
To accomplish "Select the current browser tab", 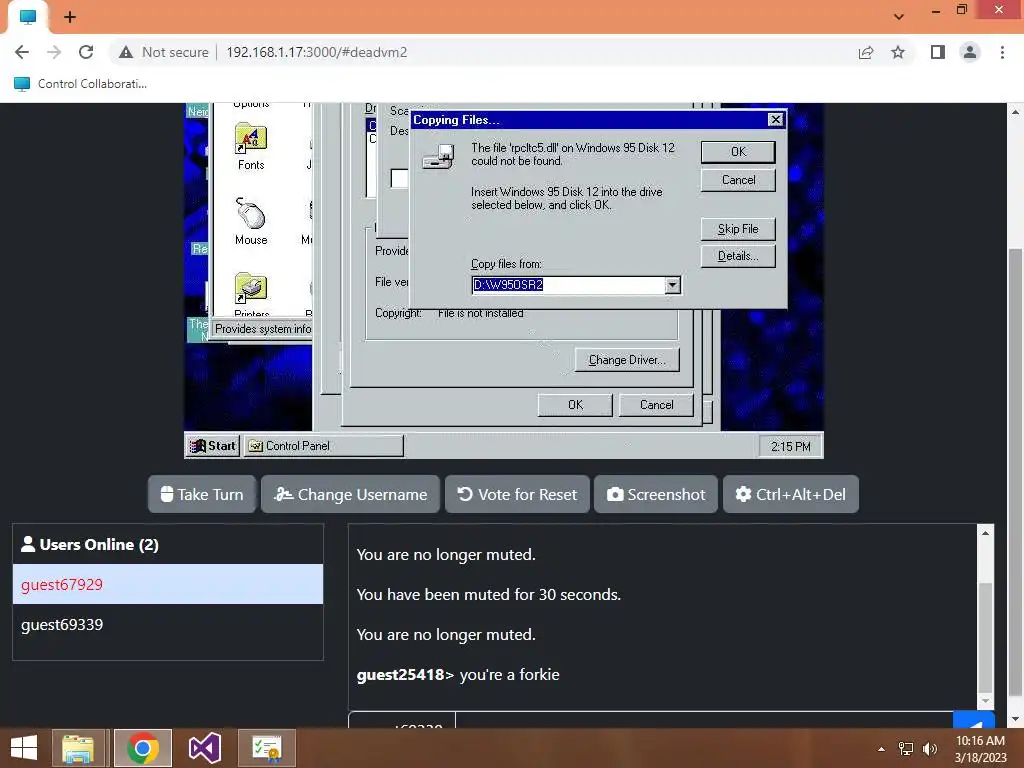I will [28, 17].
